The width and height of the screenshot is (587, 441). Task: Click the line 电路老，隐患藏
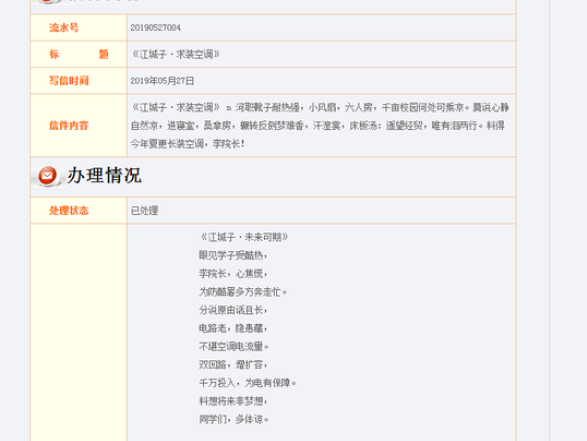233,328
